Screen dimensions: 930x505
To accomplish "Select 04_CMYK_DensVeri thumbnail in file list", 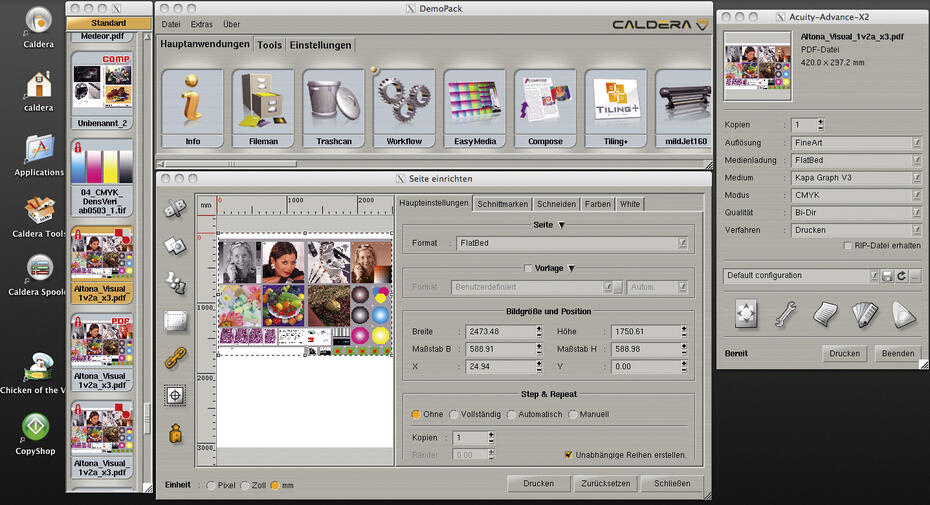I will pyautogui.click(x=102, y=177).
